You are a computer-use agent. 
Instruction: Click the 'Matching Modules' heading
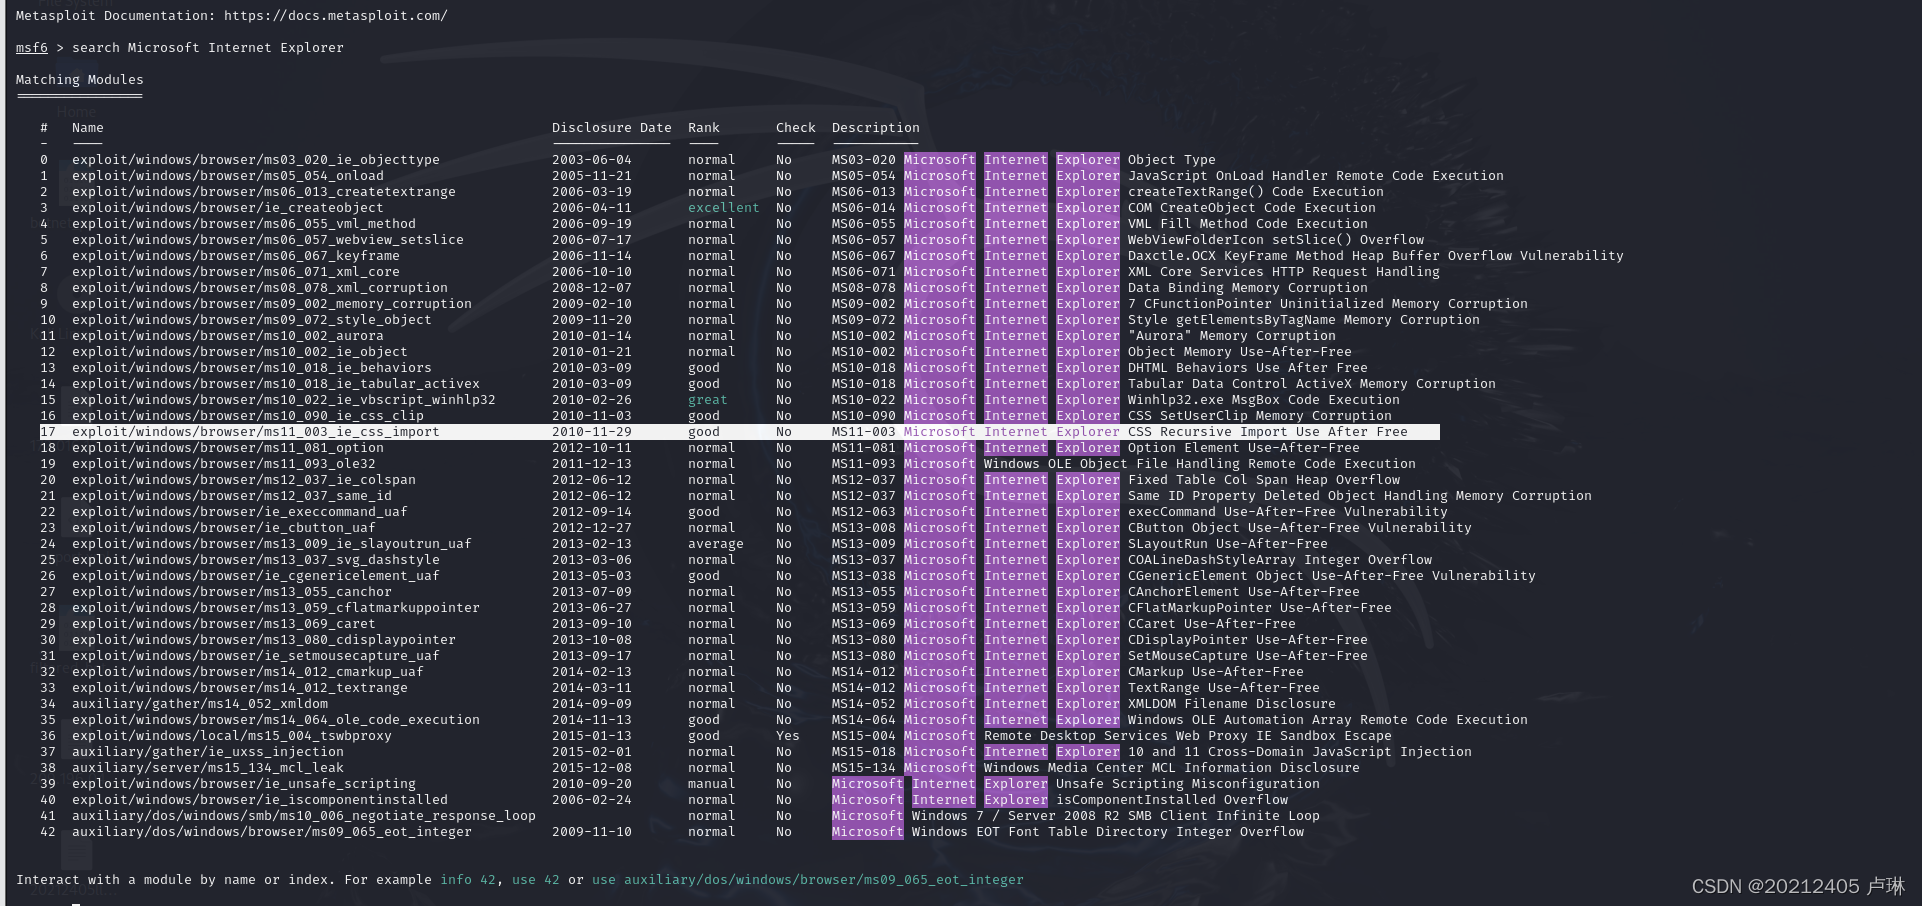pyautogui.click(x=80, y=80)
